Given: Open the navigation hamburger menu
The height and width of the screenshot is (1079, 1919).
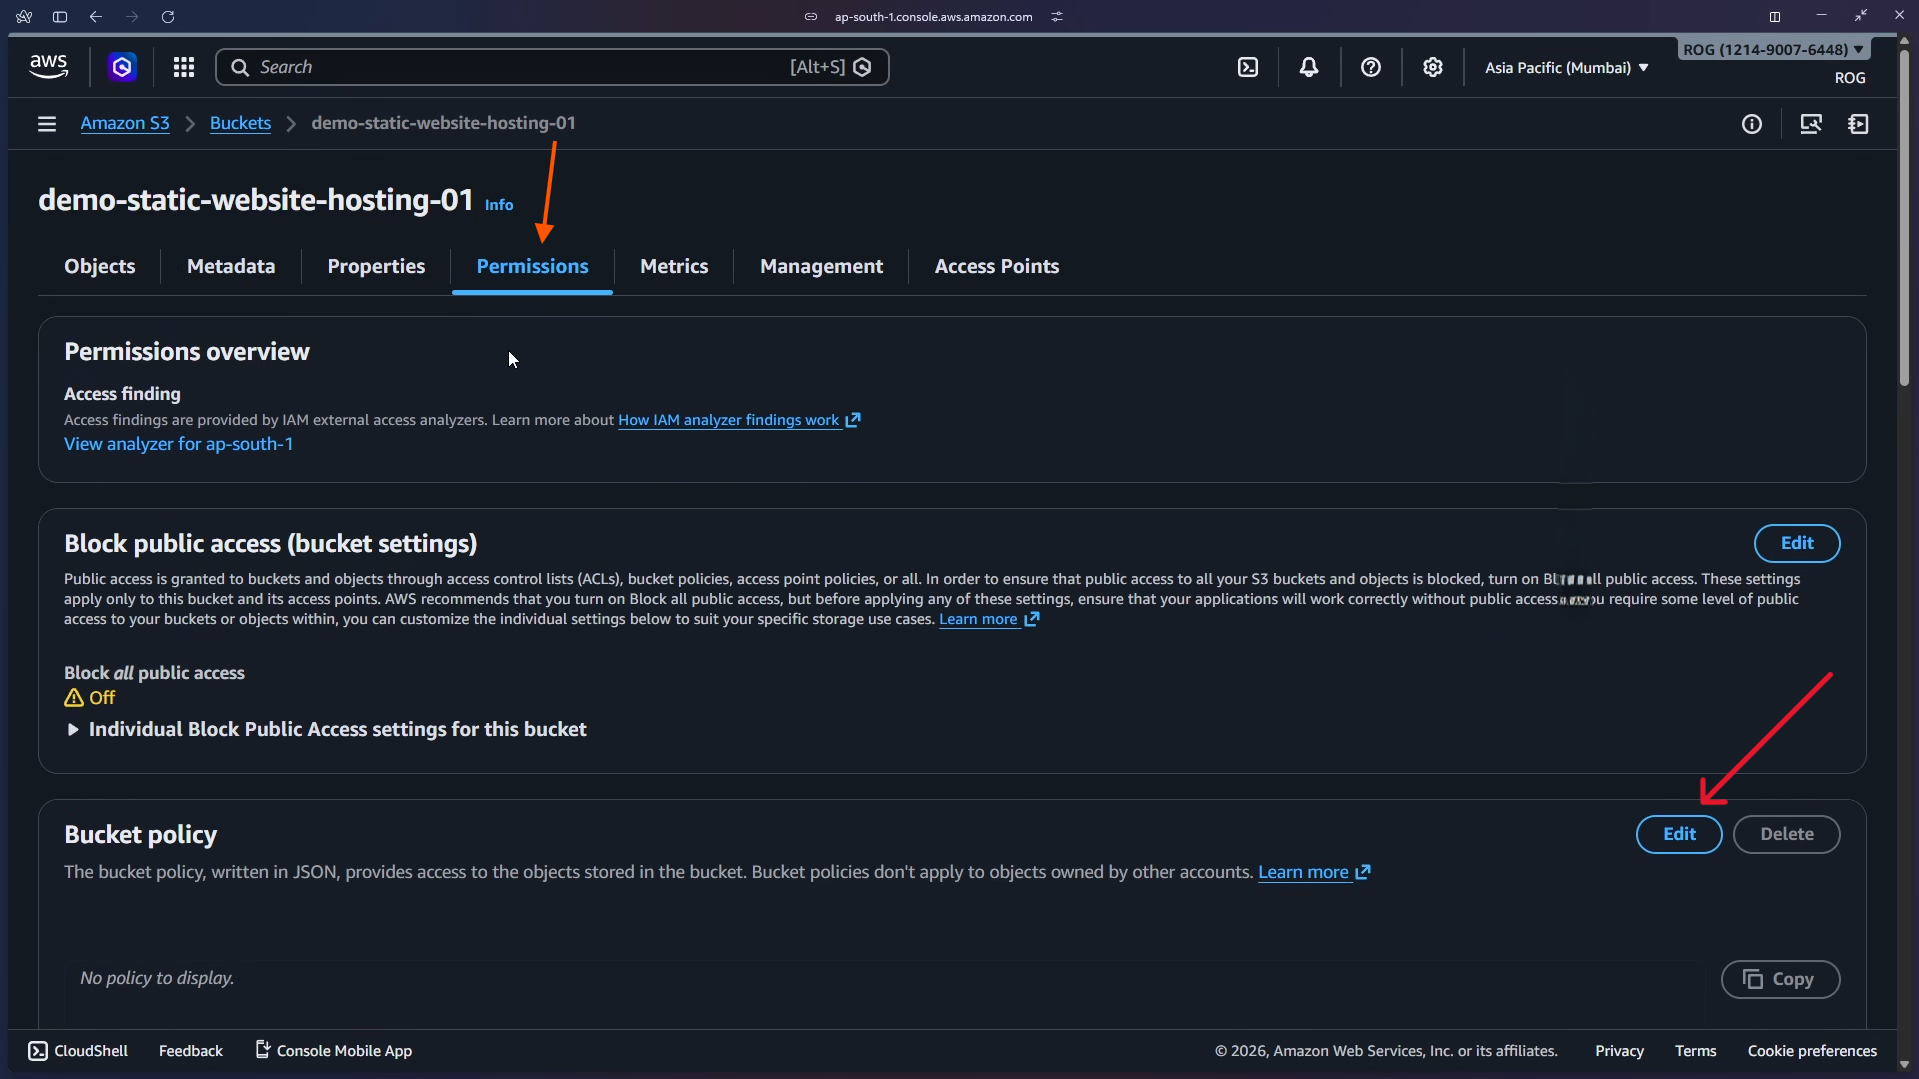Looking at the screenshot, I should (47, 123).
